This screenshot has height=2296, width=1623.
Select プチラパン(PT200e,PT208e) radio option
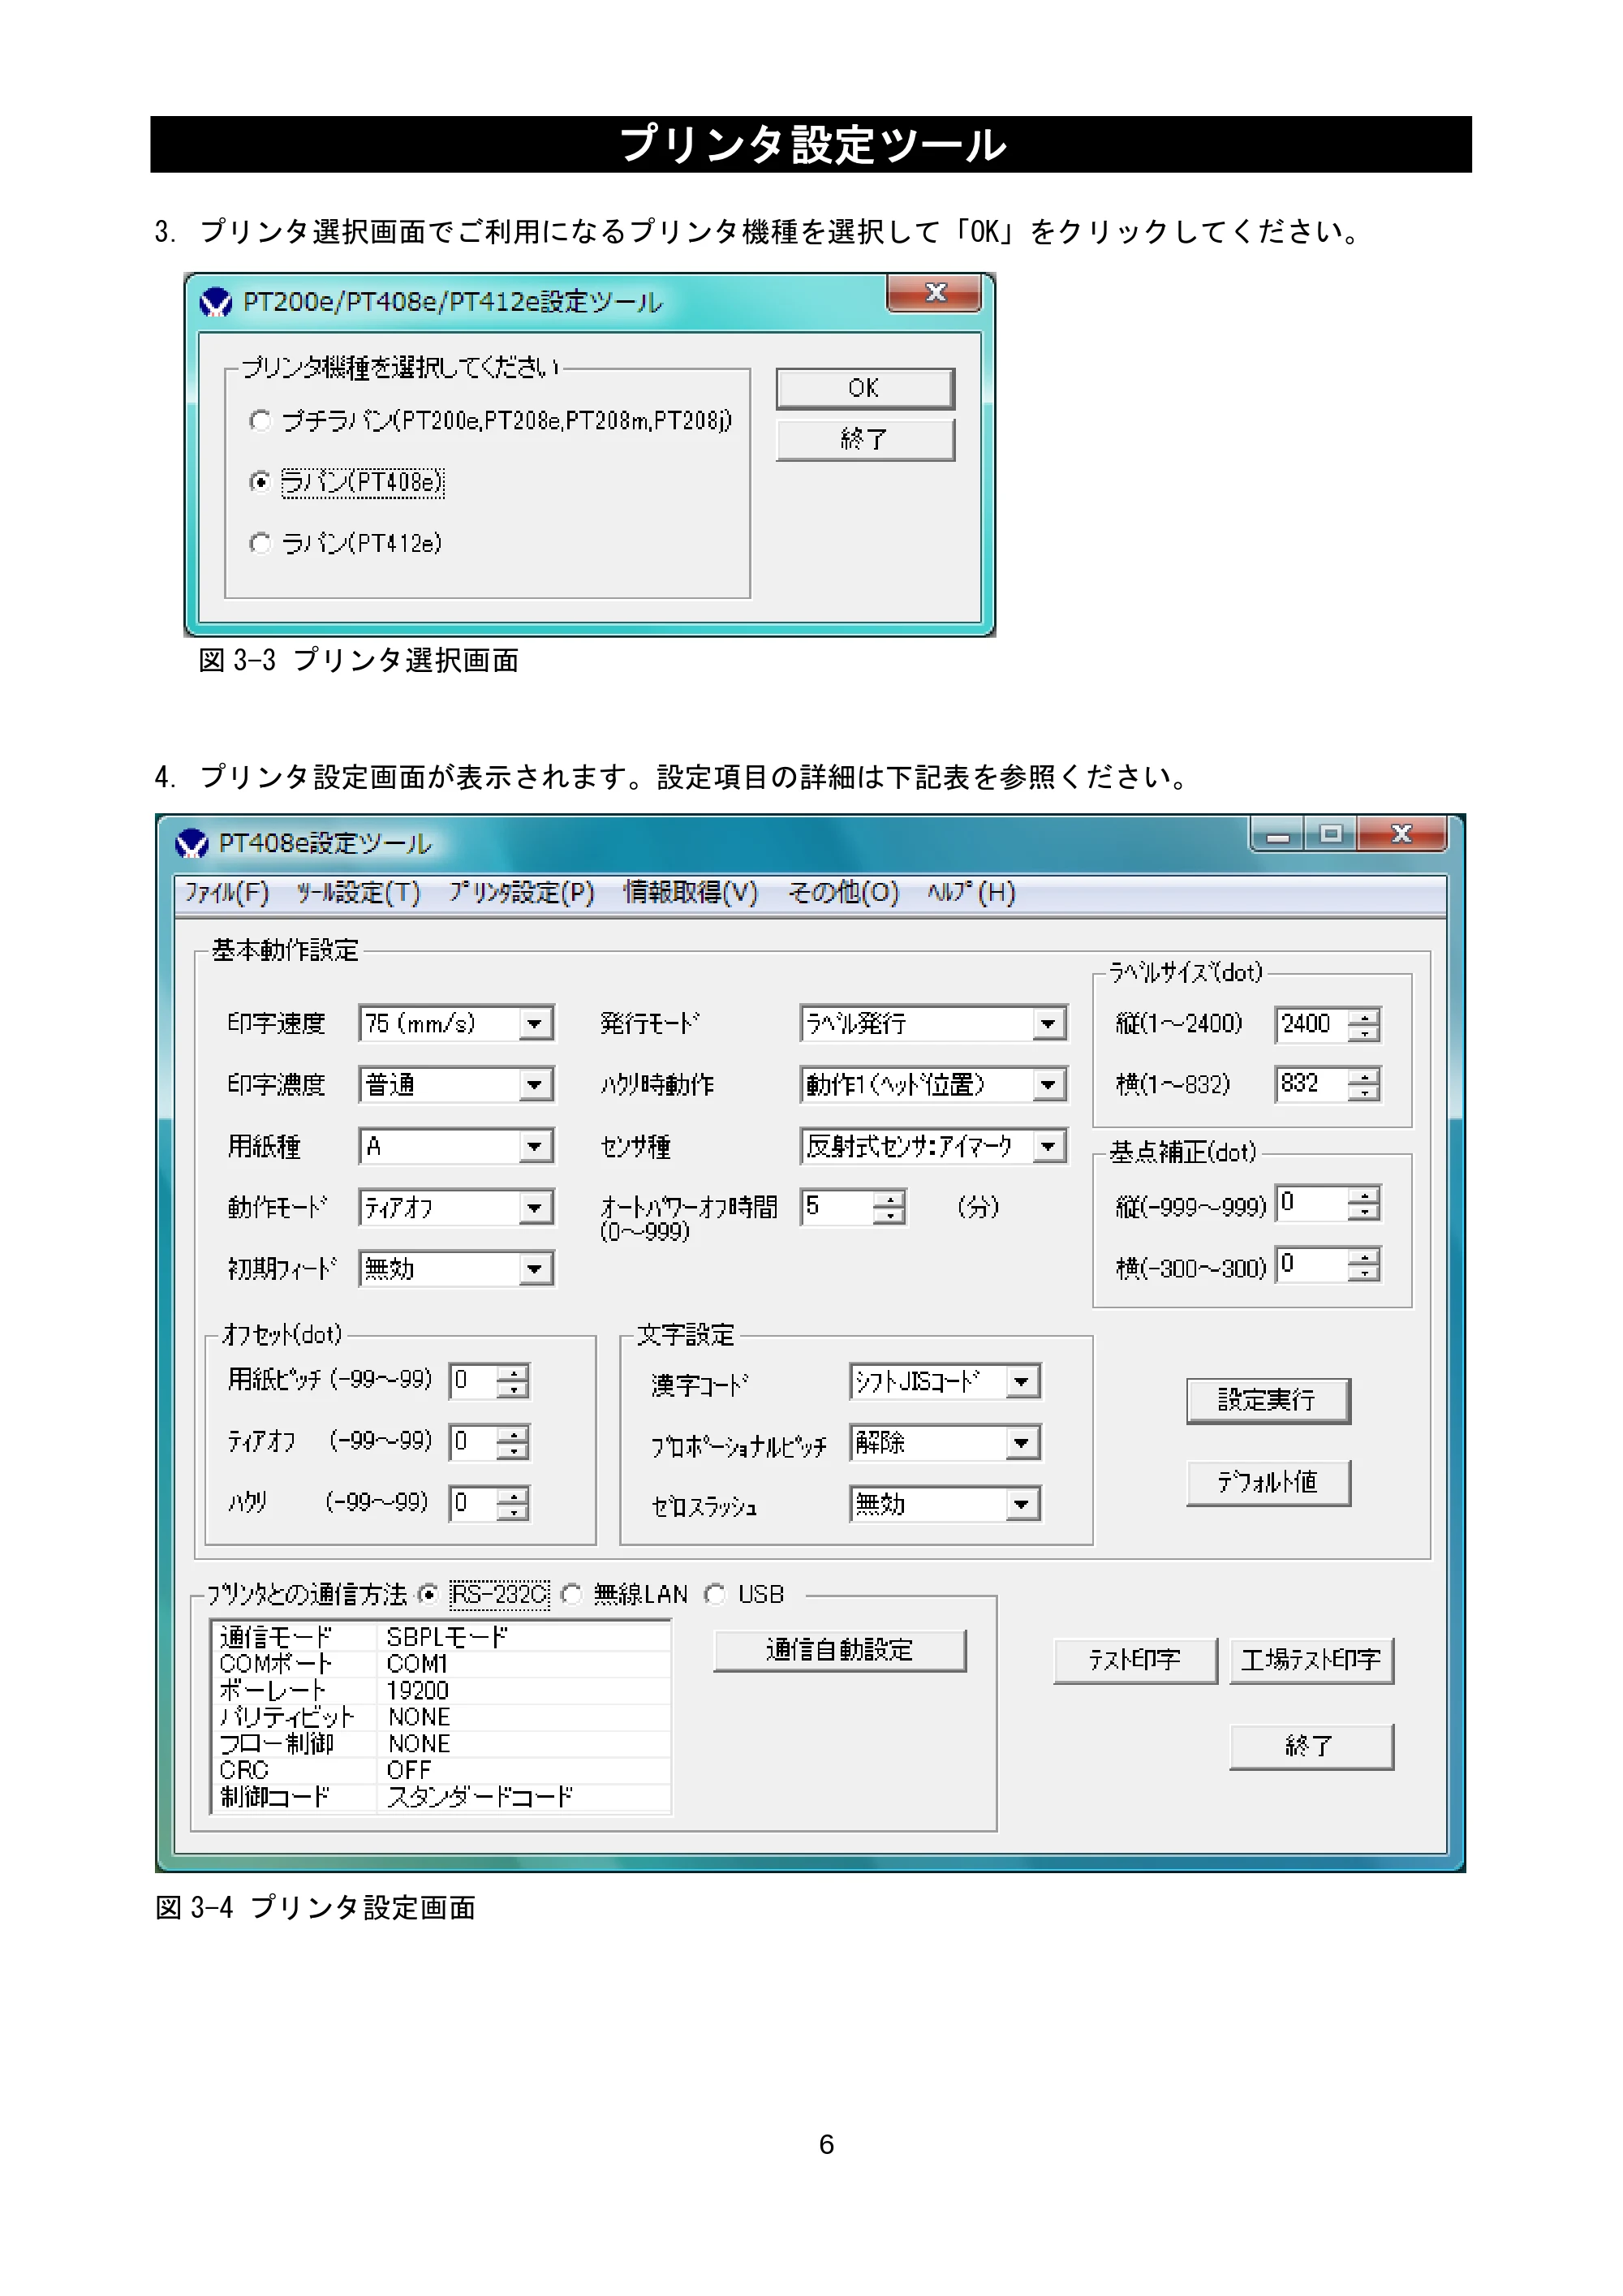coord(260,421)
